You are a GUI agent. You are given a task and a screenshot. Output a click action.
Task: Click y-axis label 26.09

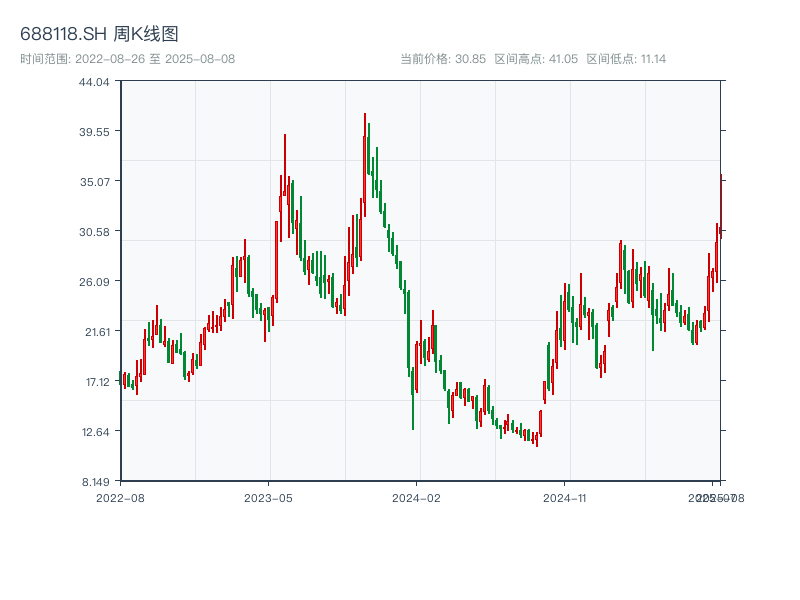pyautogui.click(x=94, y=282)
